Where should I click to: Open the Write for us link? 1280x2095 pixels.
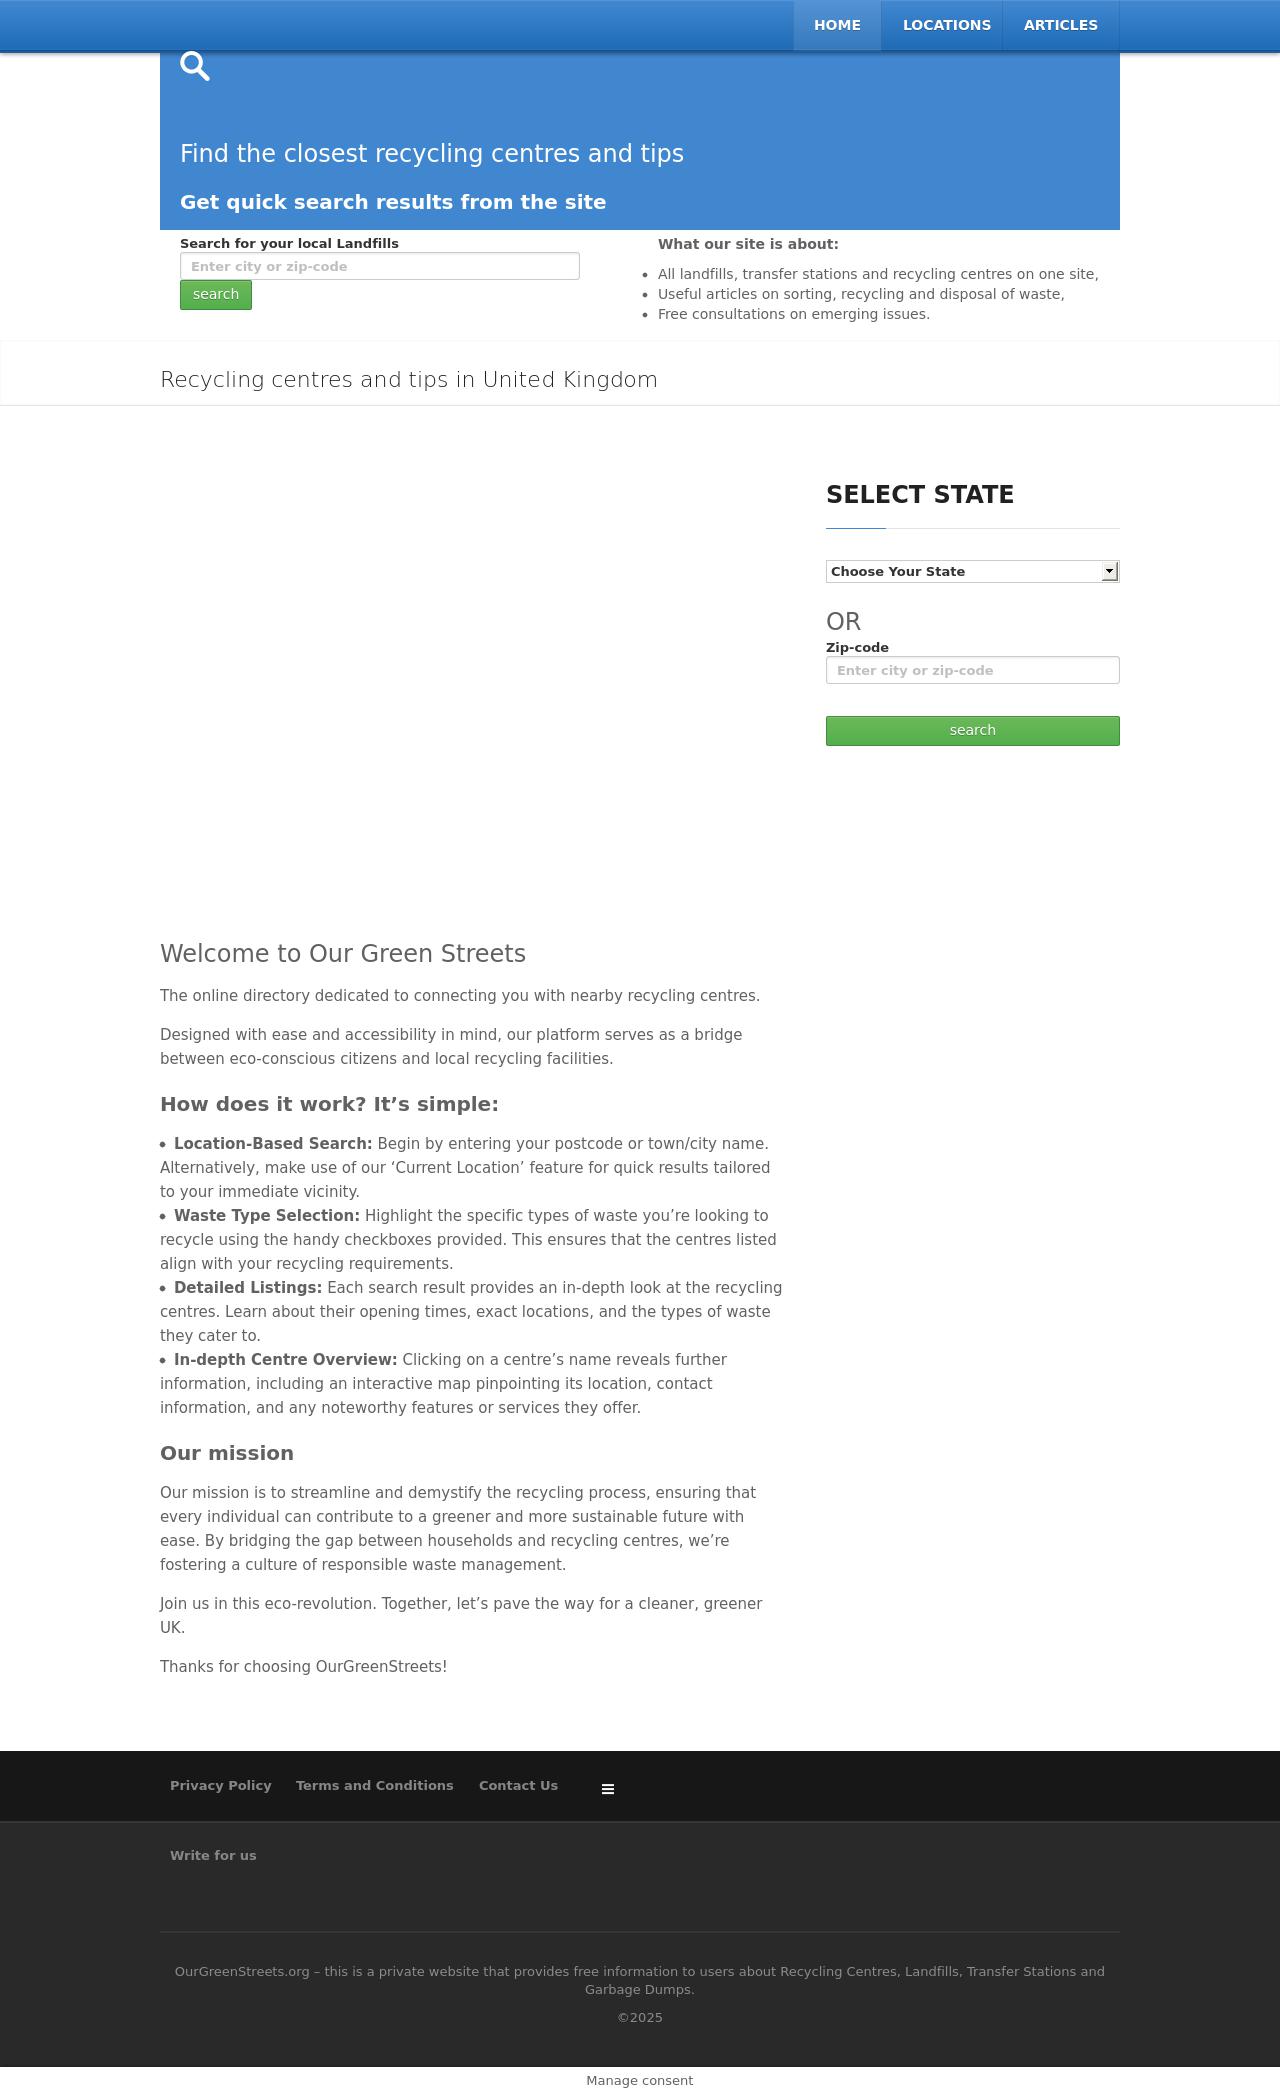point(213,1855)
